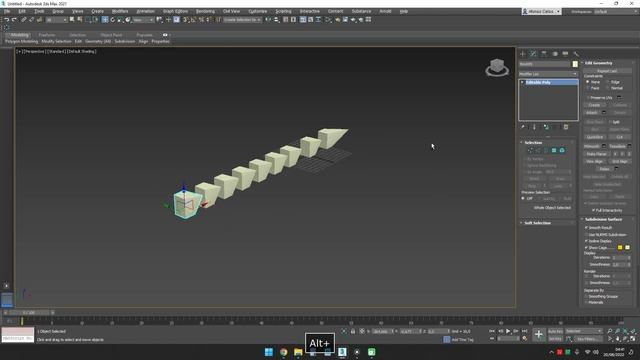The height and width of the screenshot is (360, 640).
Task: Activate the Select and Rotate tool
Action: (113, 20)
